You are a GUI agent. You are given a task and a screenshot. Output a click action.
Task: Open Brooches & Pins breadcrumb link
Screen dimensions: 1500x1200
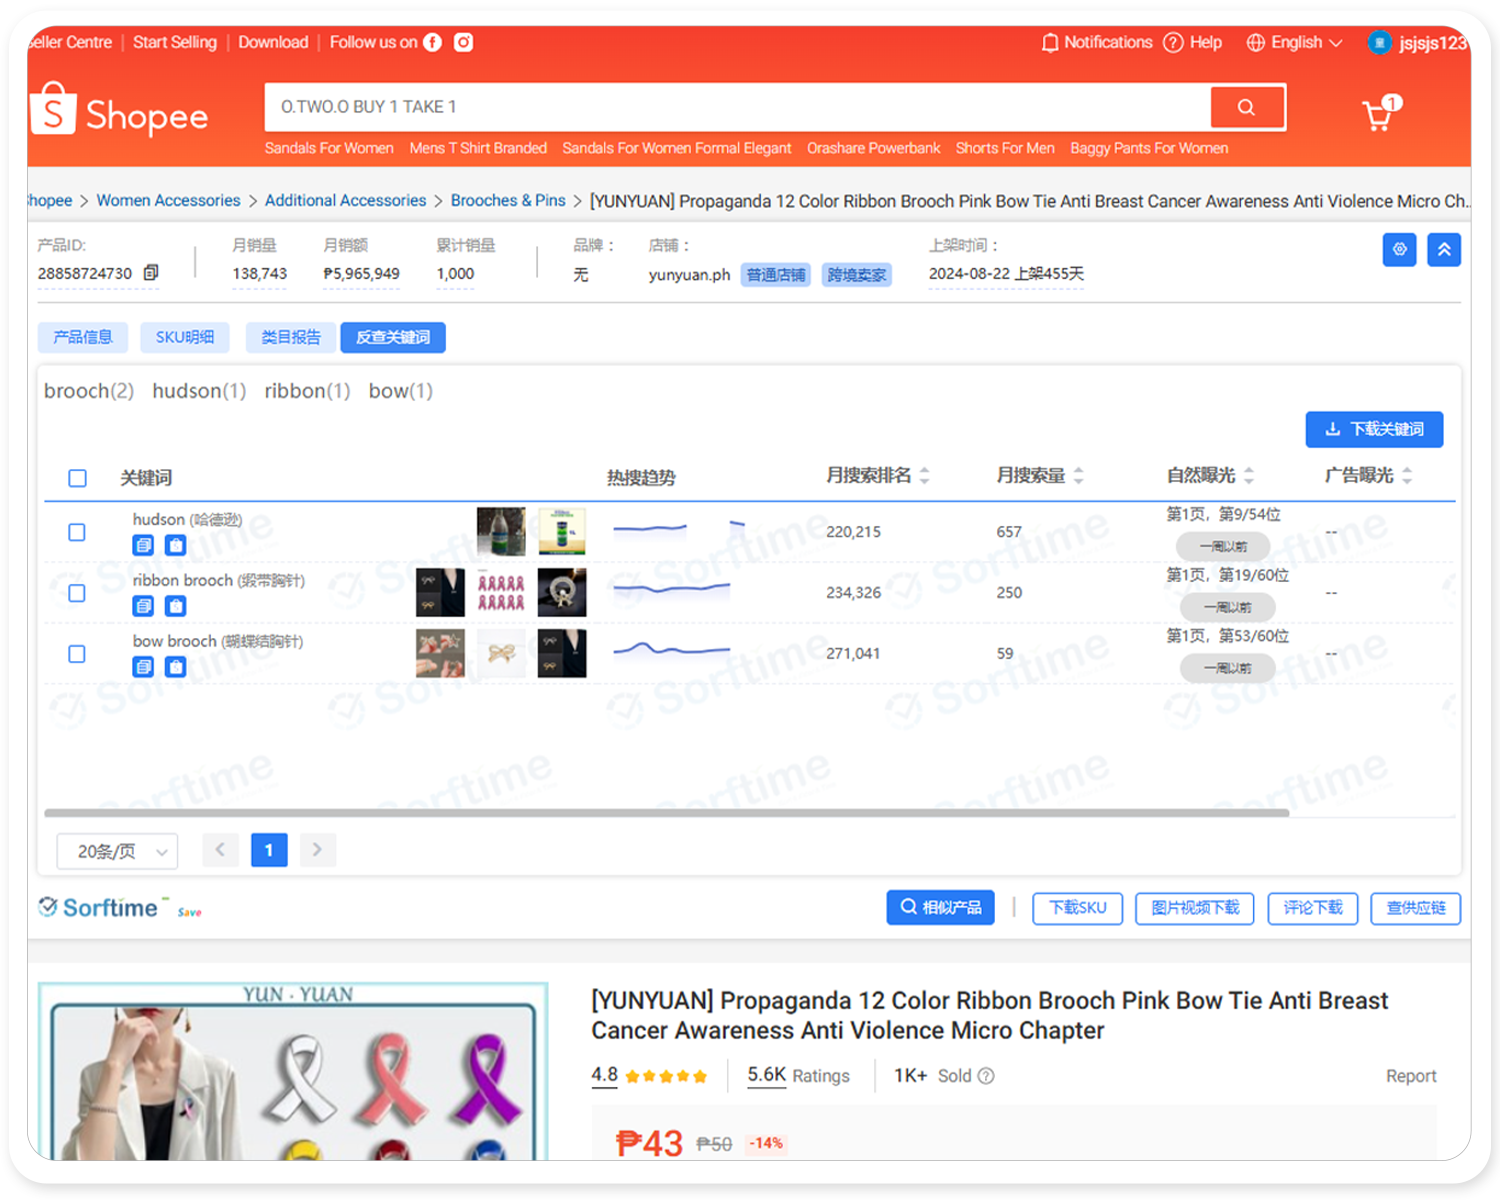pos(507,200)
